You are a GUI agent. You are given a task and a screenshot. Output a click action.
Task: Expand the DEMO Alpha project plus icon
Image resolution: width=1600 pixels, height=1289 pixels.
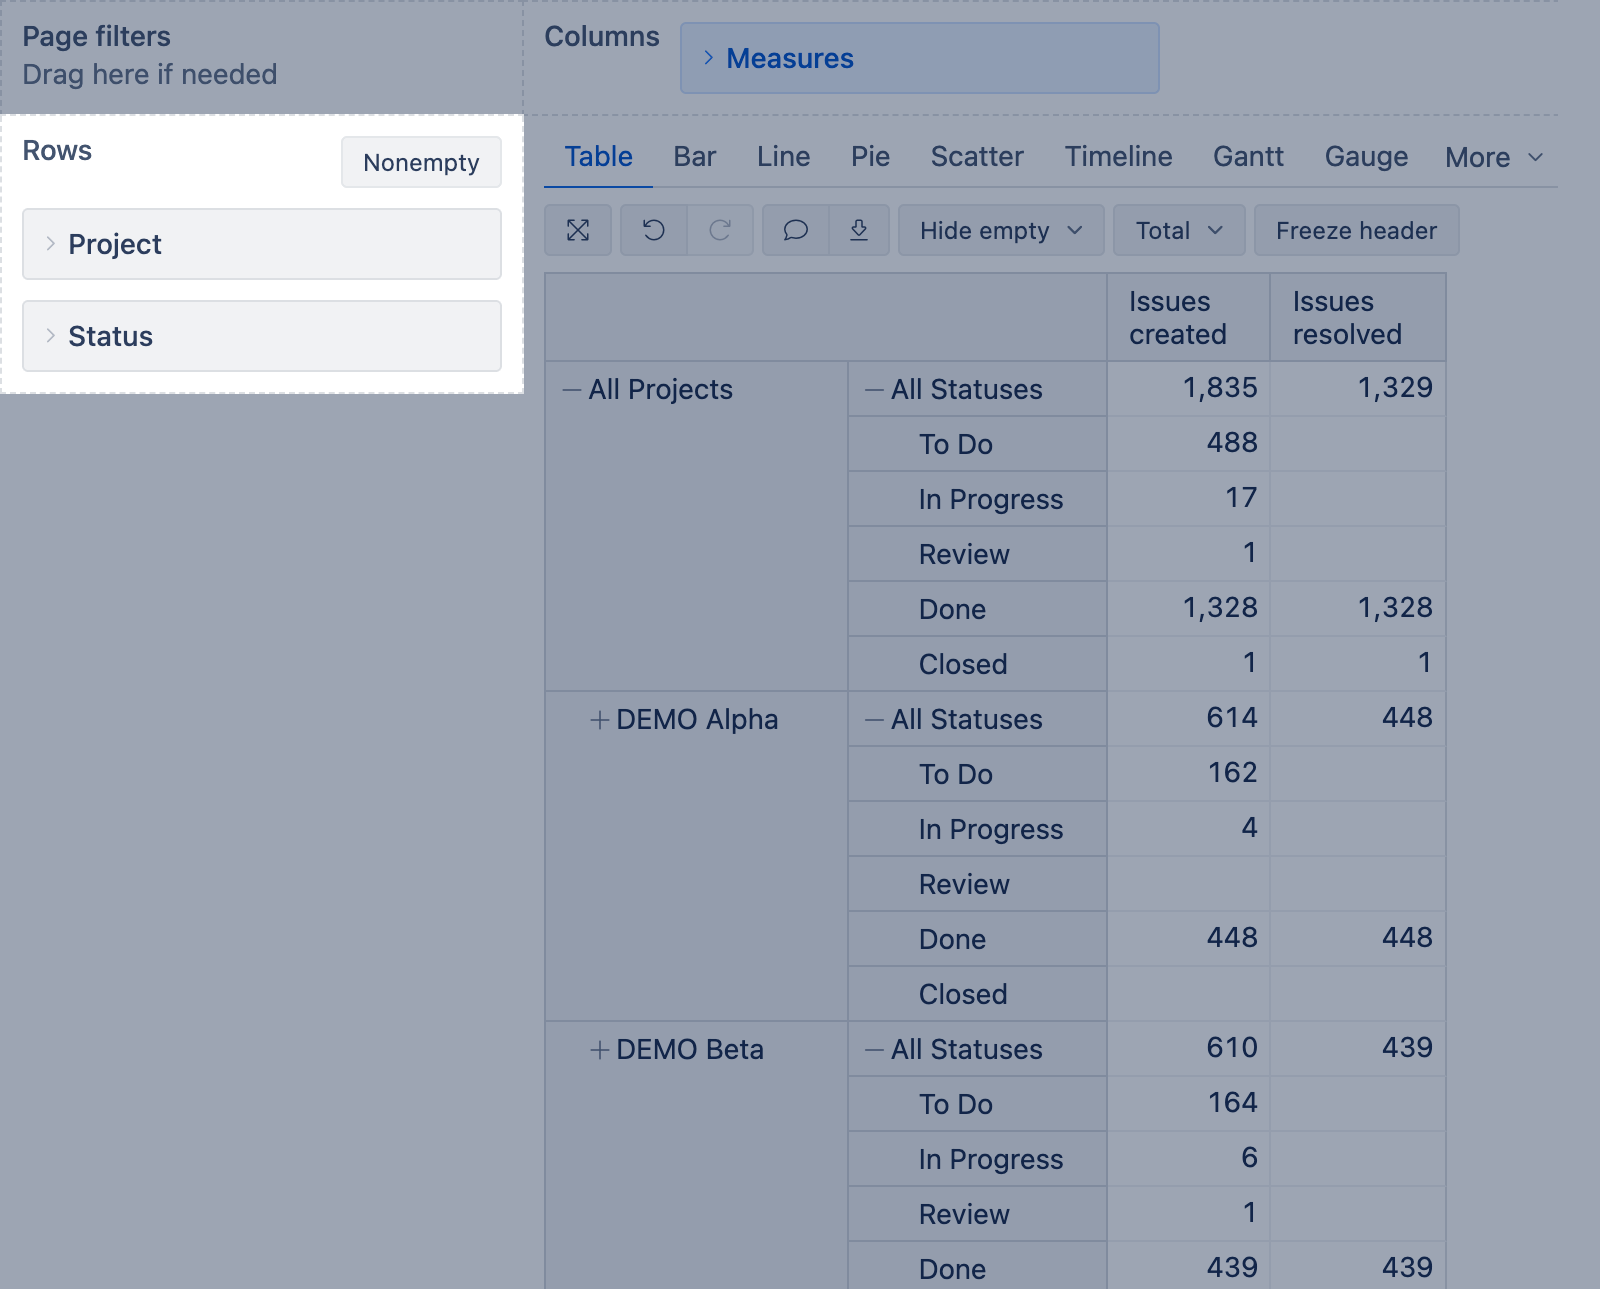point(599,720)
